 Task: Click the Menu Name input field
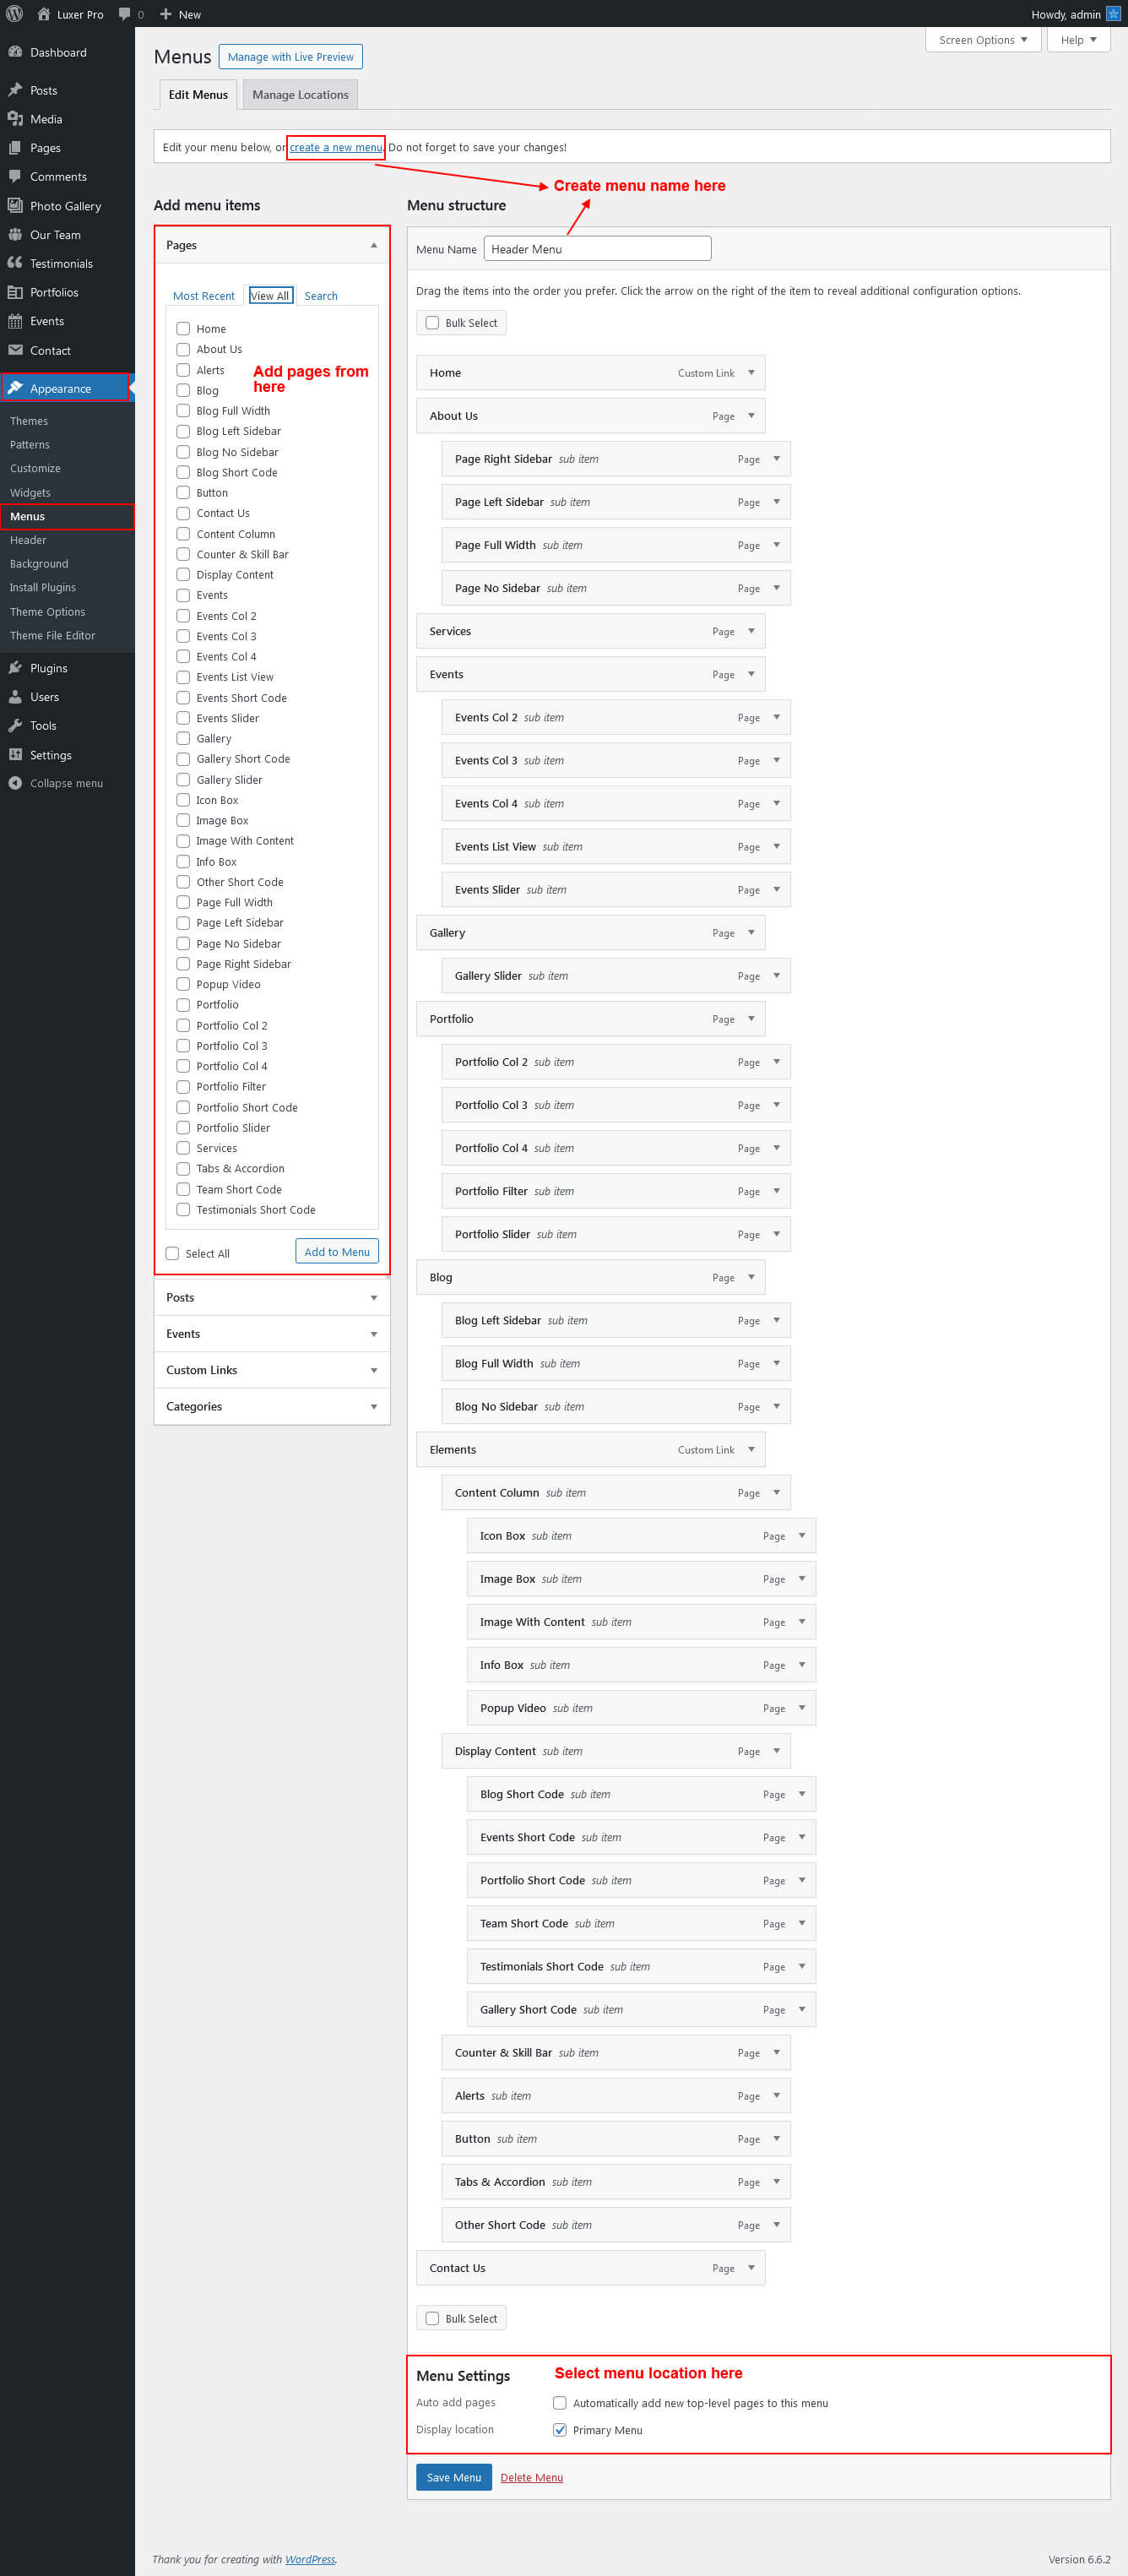597,249
